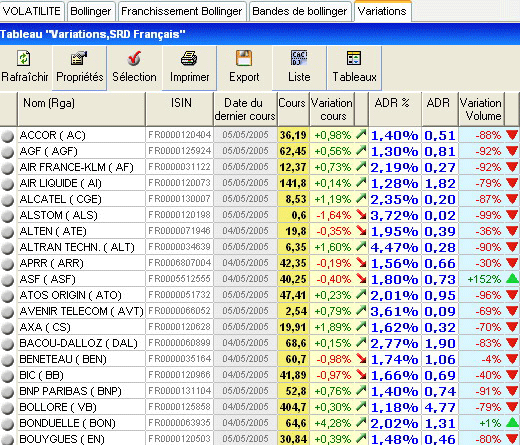Sort by Cours column header
Viewport: 520px width, 445px height.
[x=293, y=109]
